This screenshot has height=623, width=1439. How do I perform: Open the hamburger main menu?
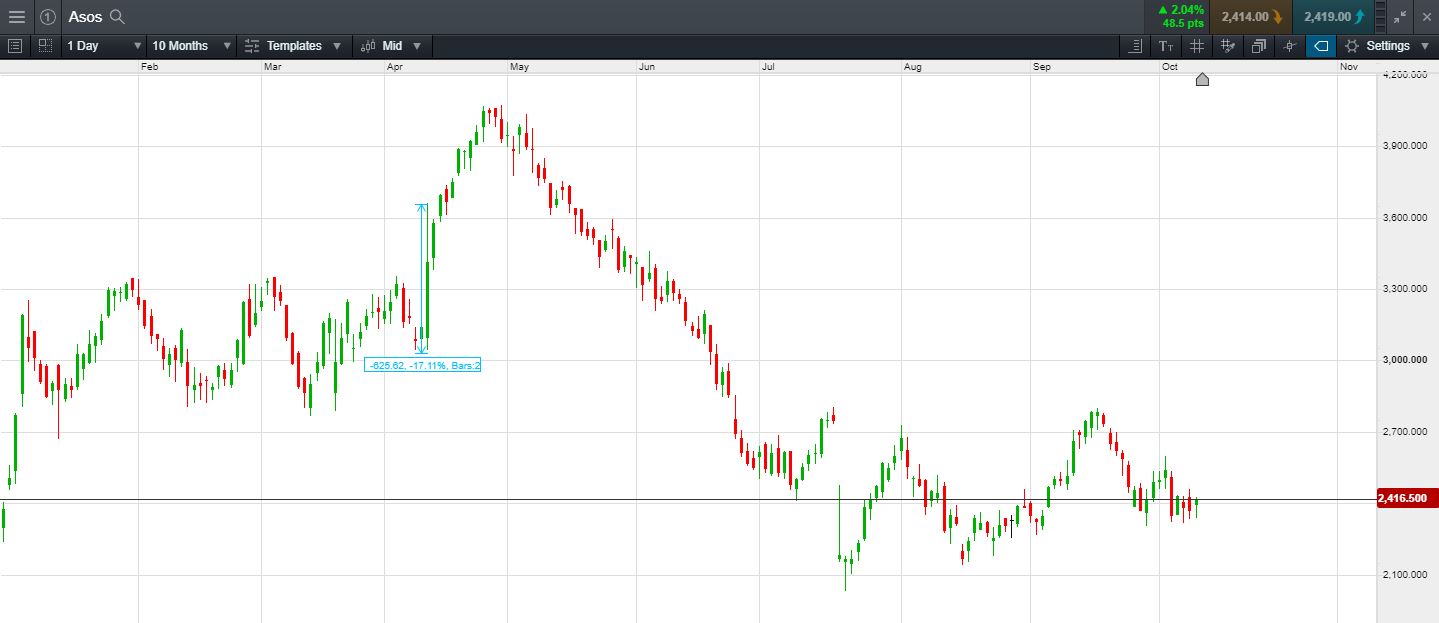tap(16, 17)
